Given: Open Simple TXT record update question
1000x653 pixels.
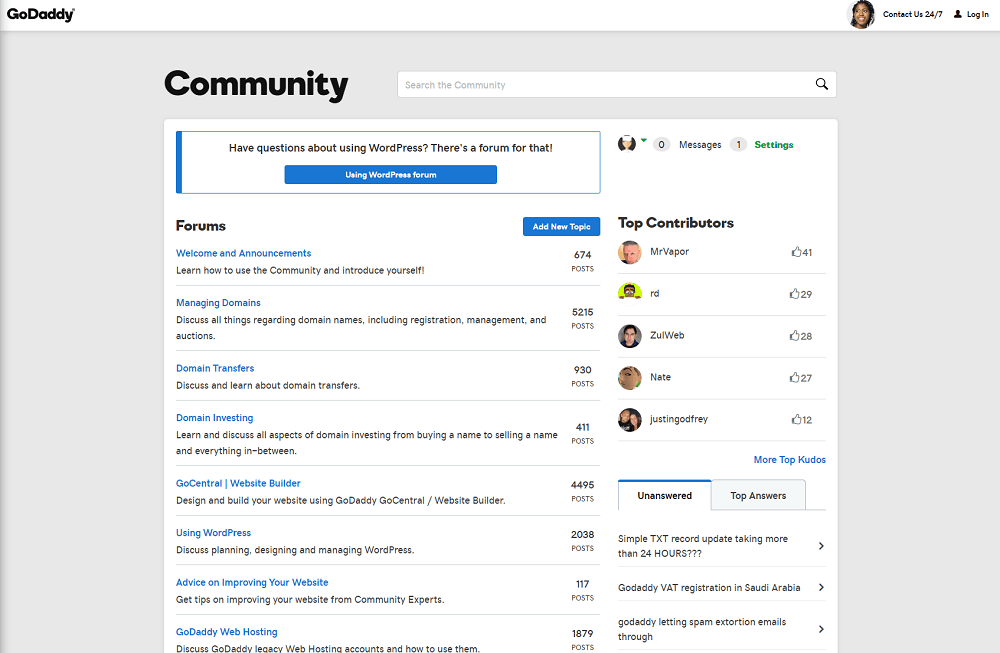Looking at the screenshot, I should pos(703,546).
